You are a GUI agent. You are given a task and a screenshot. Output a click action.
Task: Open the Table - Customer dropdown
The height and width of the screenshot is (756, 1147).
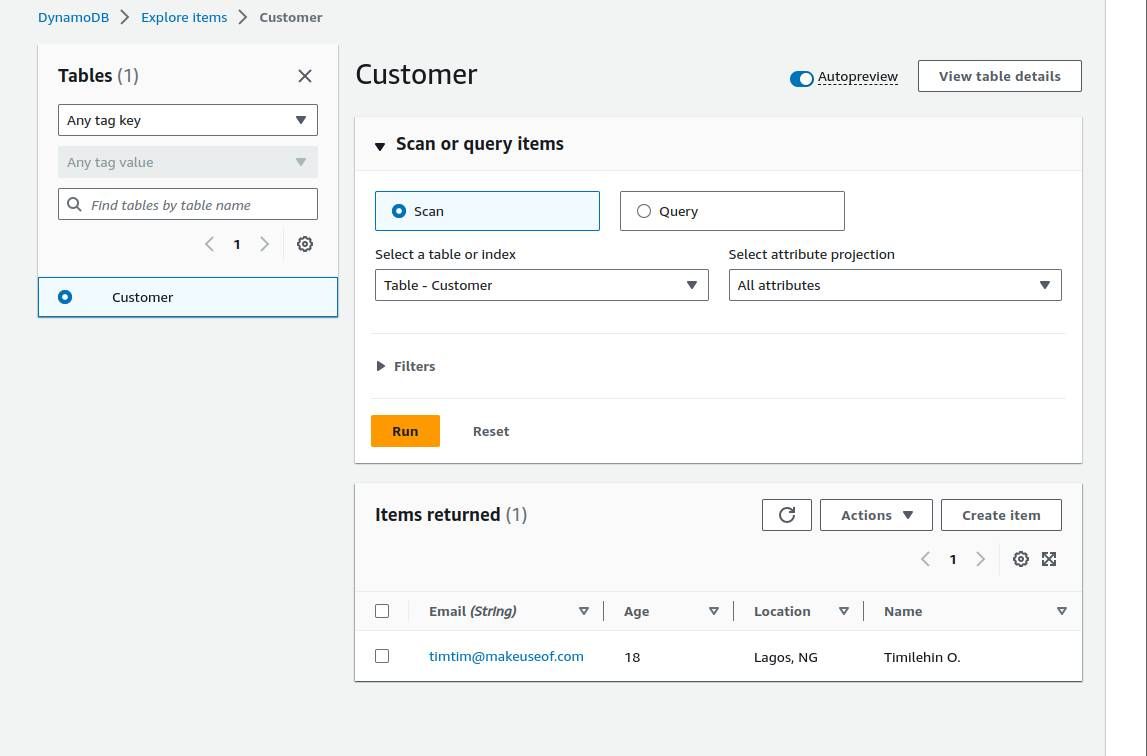[x=541, y=285]
